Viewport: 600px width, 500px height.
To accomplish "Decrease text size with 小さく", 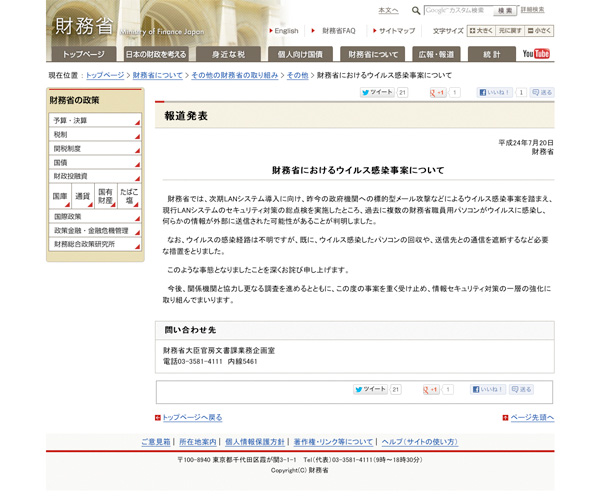I will pyautogui.click(x=539, y=31).
